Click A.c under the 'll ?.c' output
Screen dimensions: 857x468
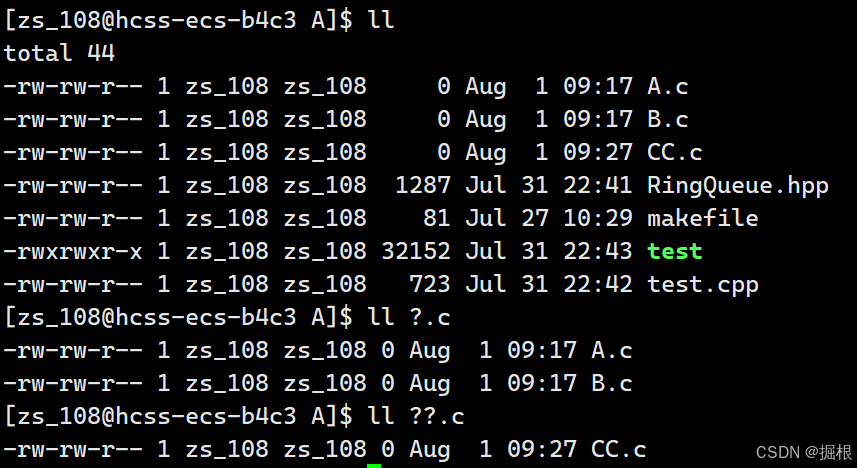612,350
